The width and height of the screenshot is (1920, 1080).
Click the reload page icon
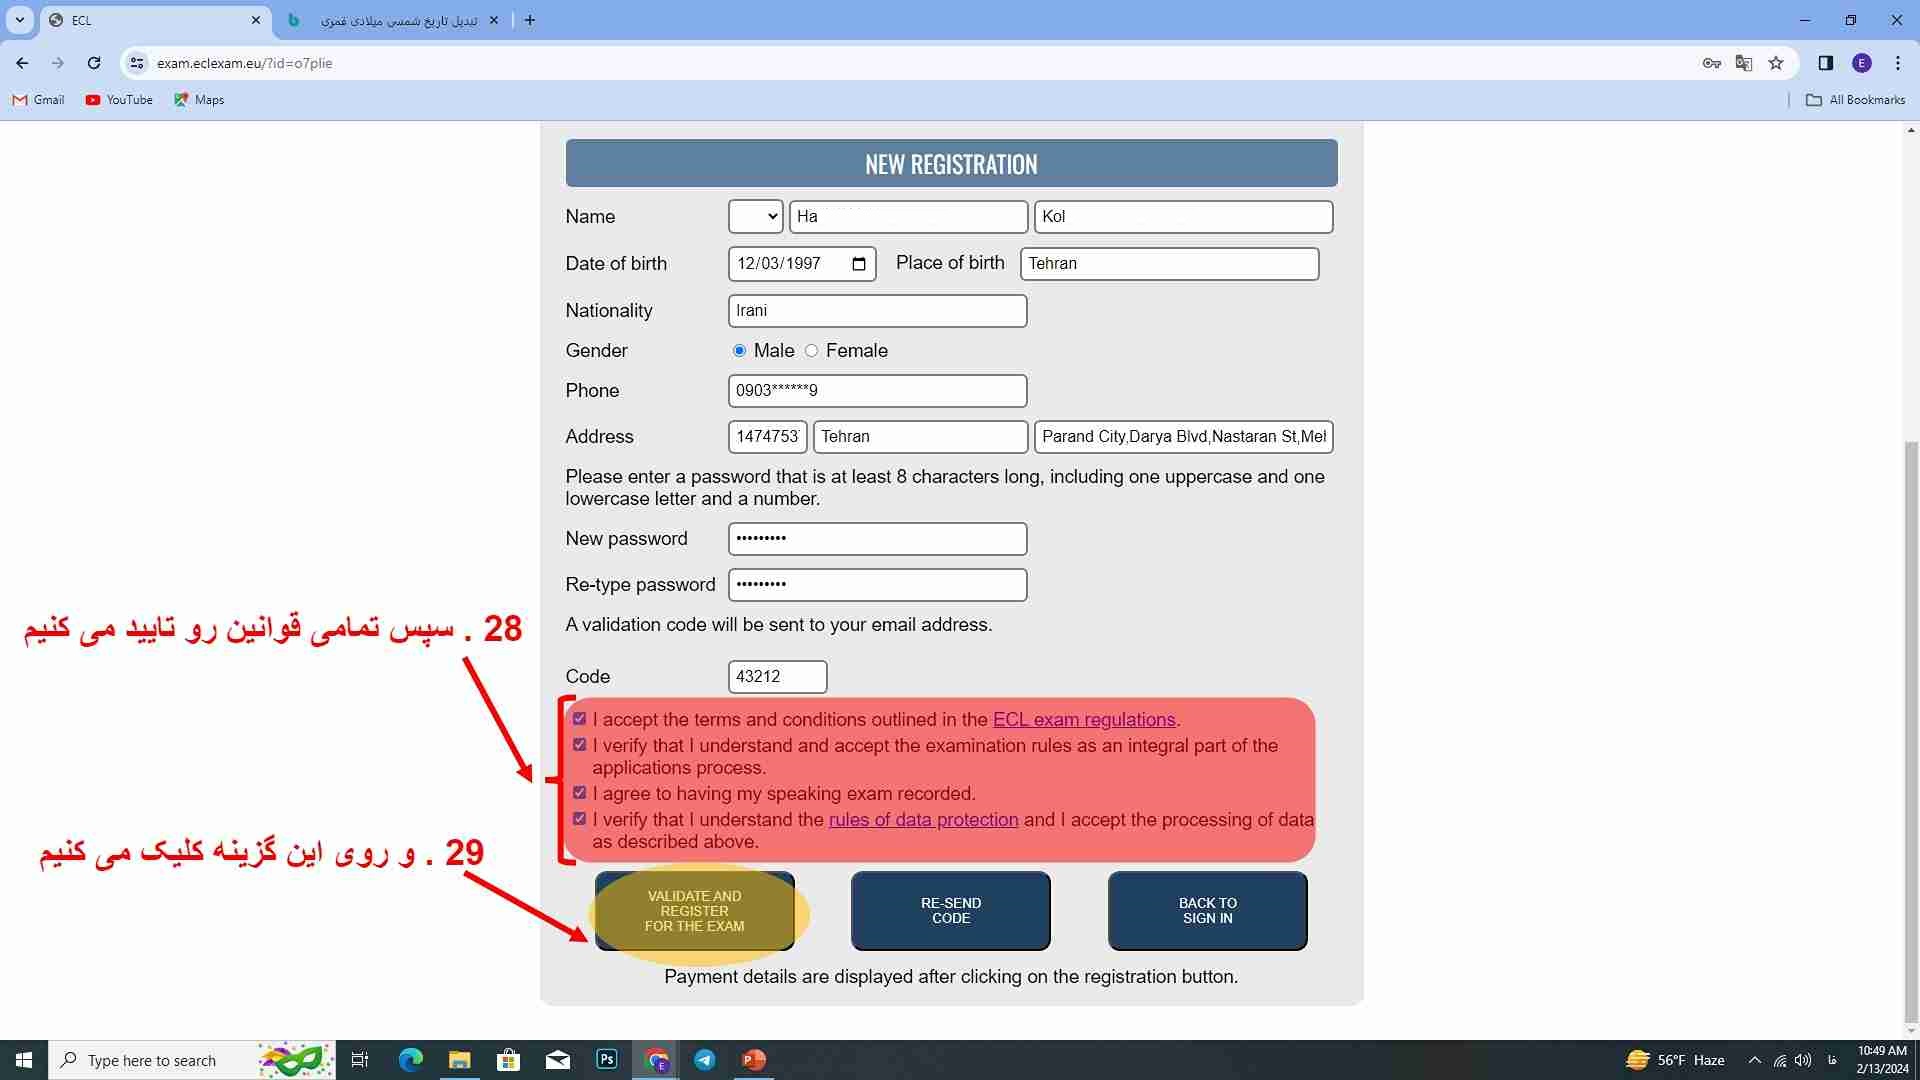[x=94, y=63]
